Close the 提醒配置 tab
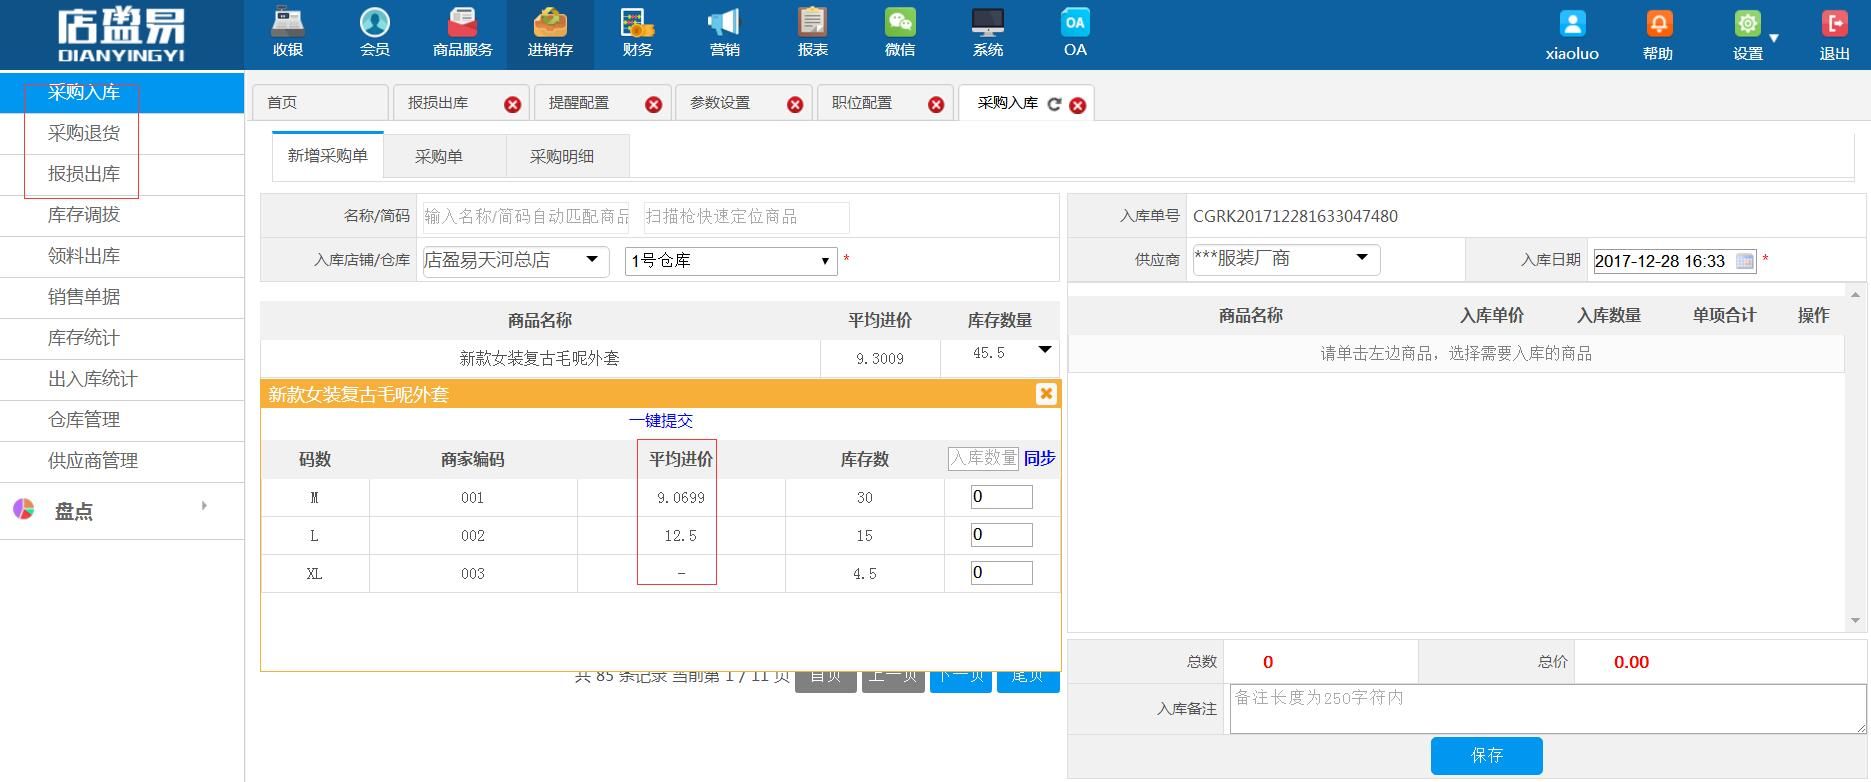1871x782 pixels. click(653, 104)
